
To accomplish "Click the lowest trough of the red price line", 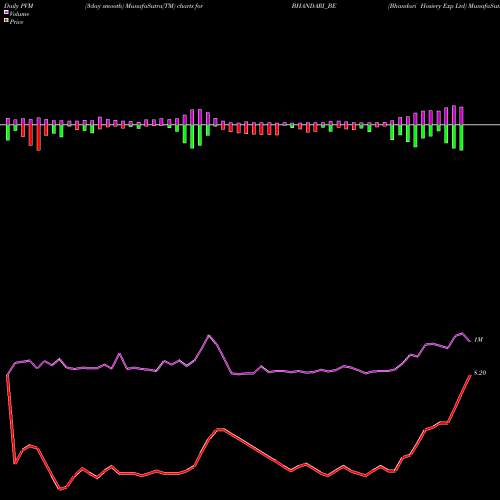I will (60, 489).
